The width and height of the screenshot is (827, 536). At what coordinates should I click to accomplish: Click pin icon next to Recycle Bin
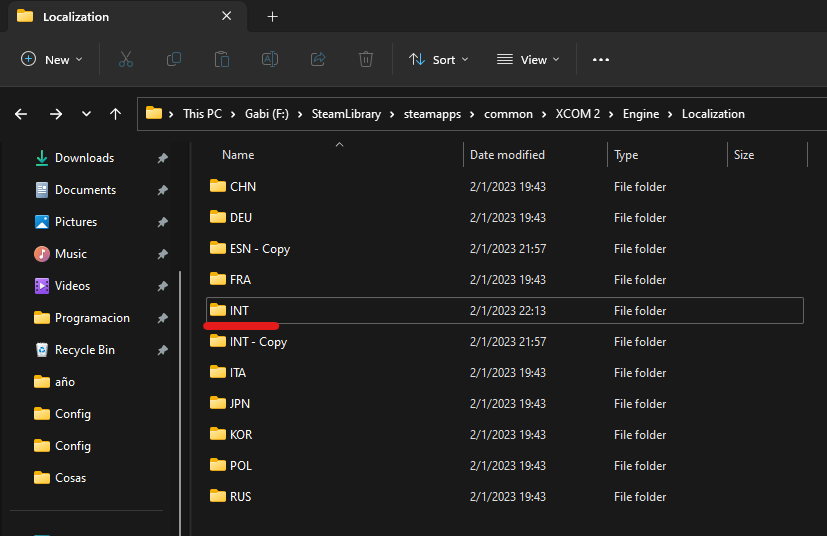(x=162, y=350)
